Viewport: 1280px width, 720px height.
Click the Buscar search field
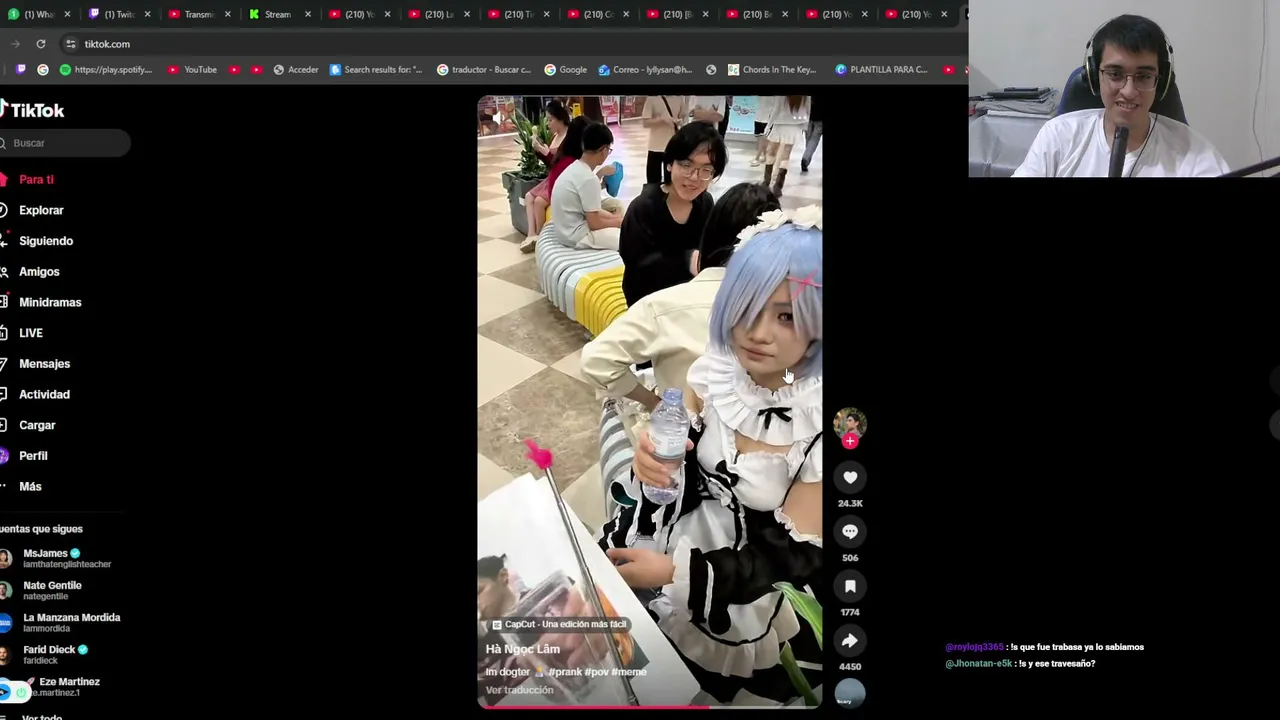(x=65, y=143)
